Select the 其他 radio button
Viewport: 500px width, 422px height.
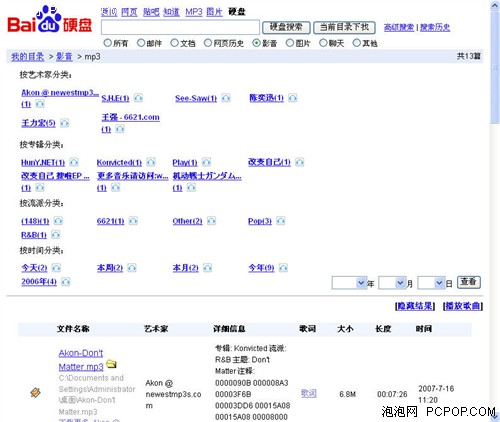click(356, 43)
